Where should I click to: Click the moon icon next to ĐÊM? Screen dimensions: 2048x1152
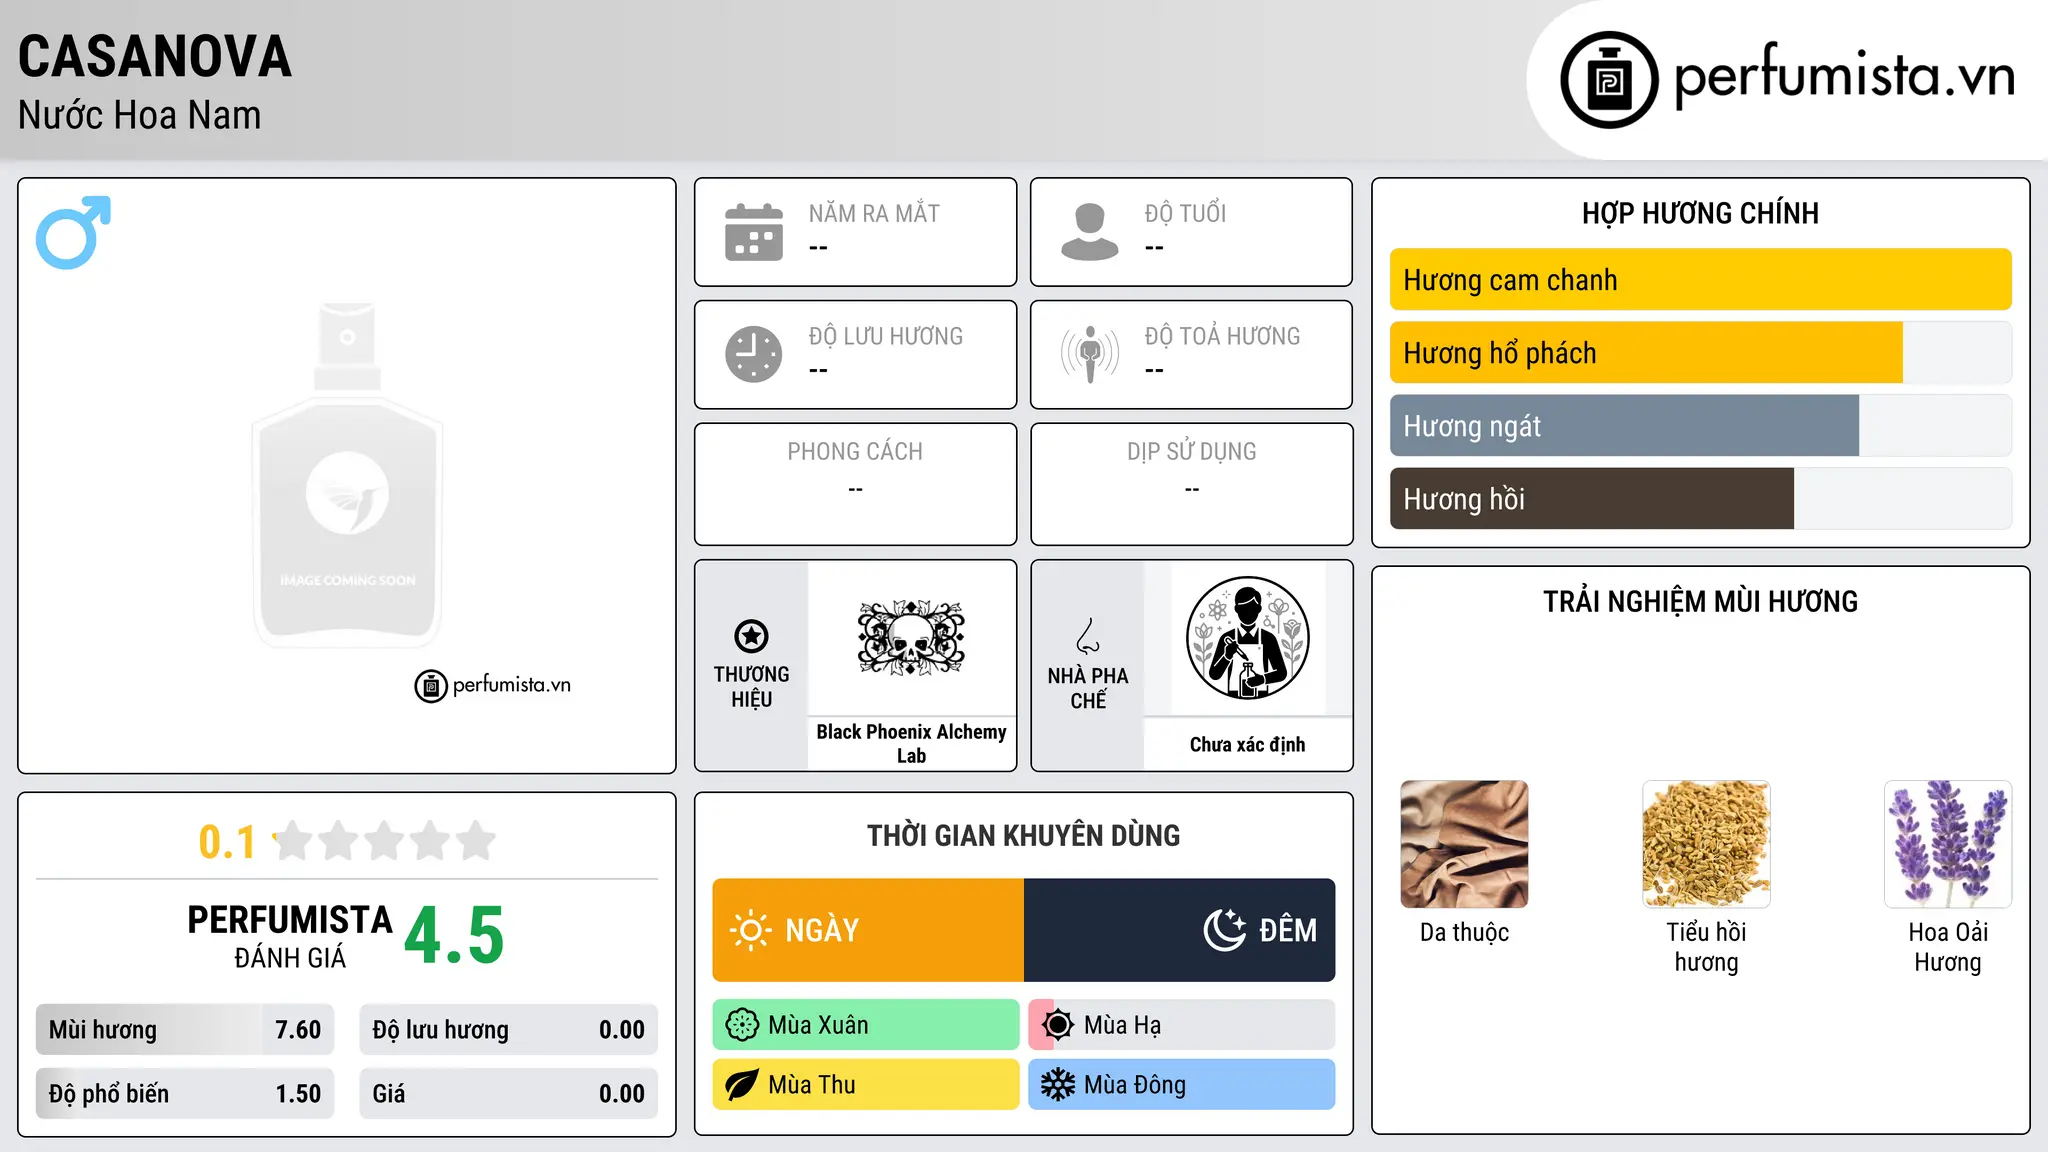pos(1224,930)
